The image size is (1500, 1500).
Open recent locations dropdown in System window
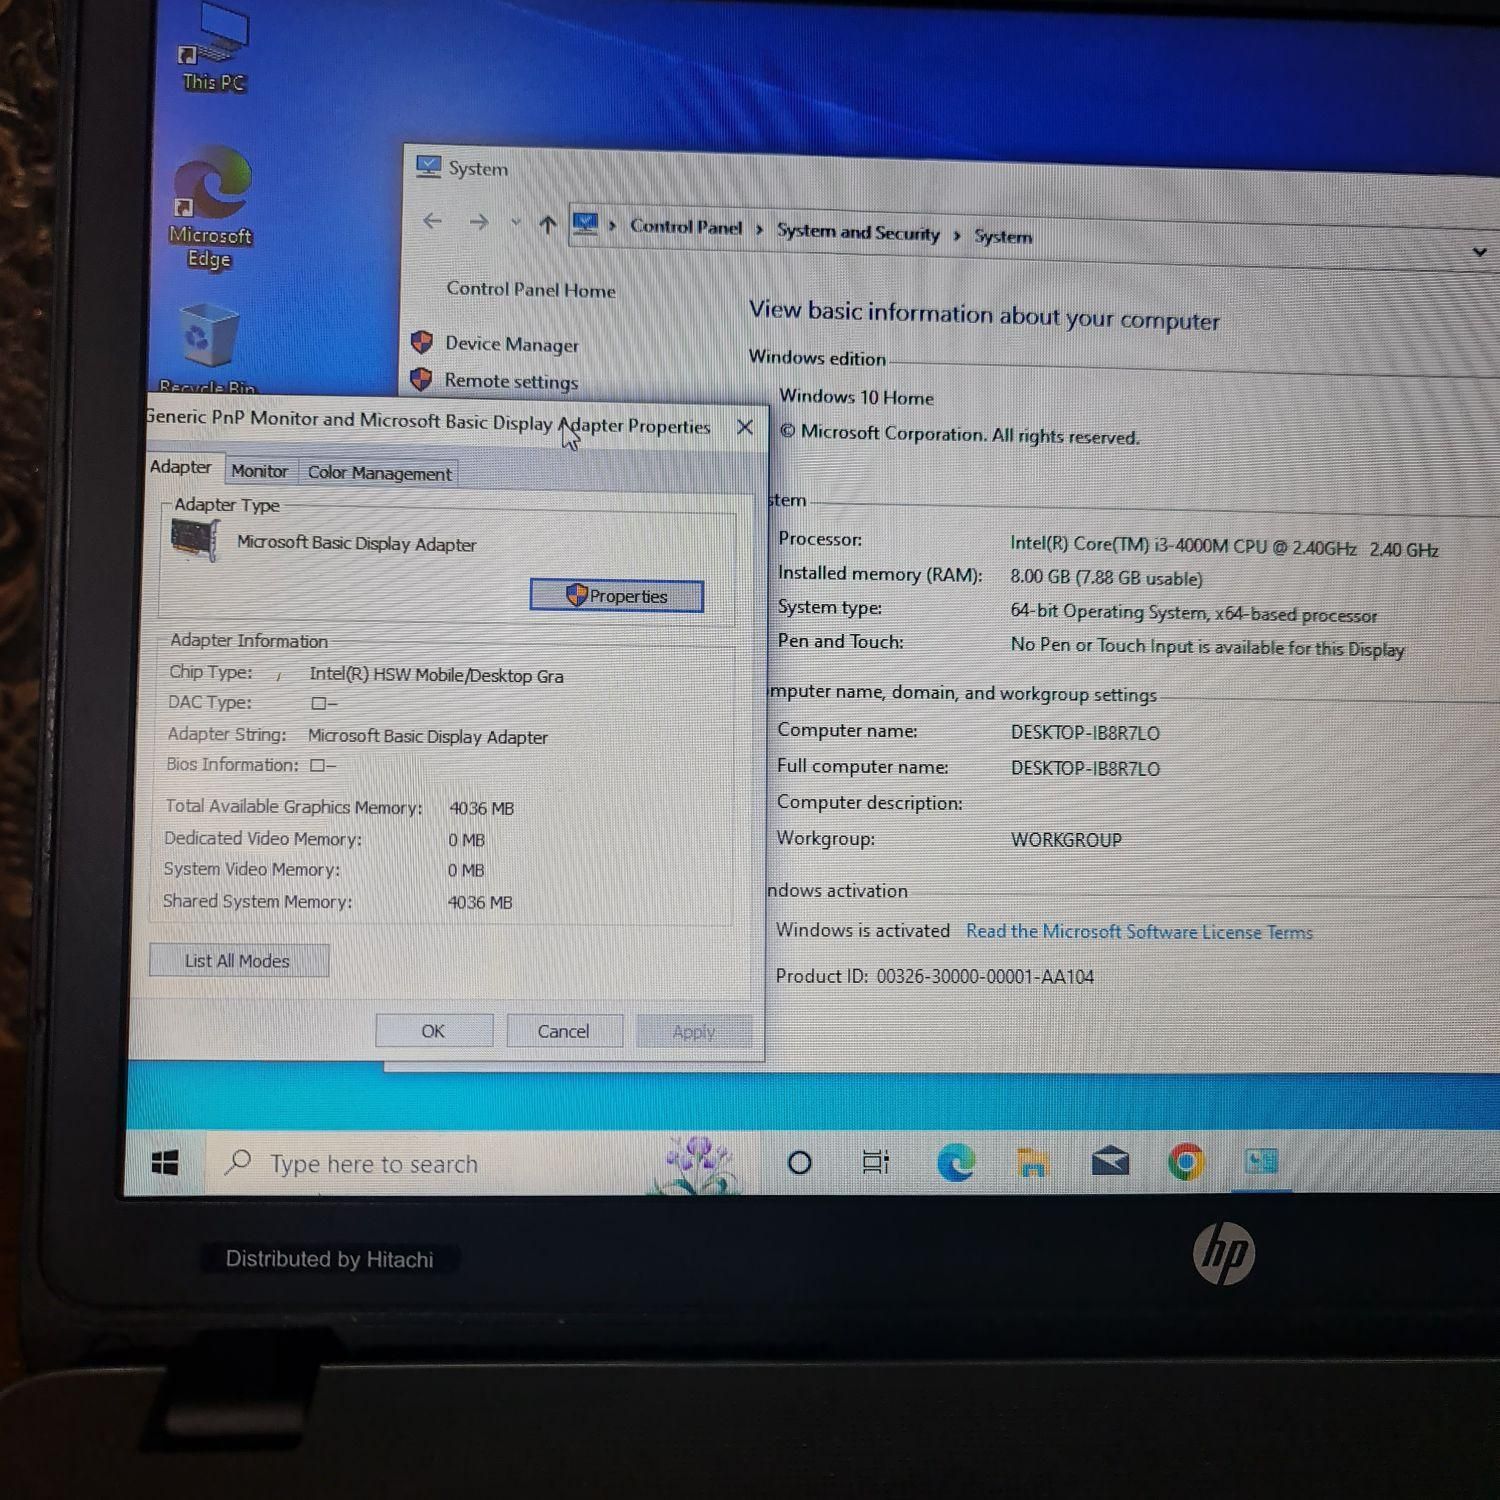pyautogui.click(x=515, y=223)
